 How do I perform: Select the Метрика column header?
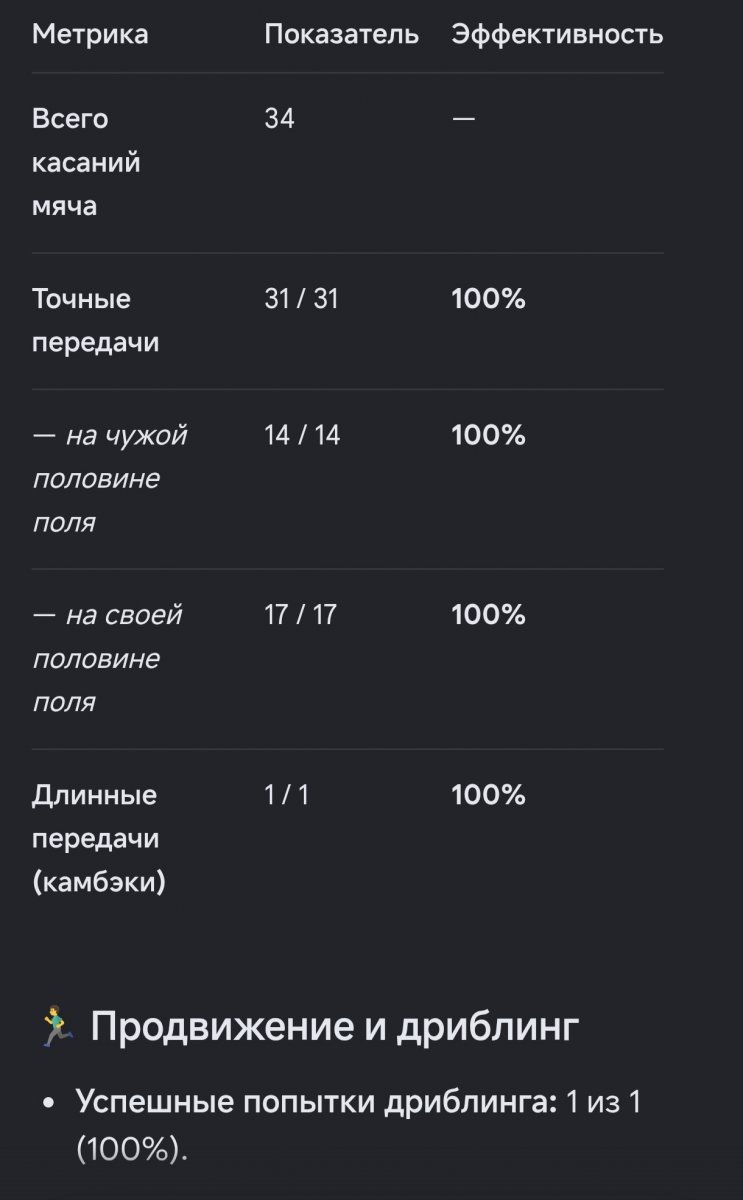coord(90,35)
